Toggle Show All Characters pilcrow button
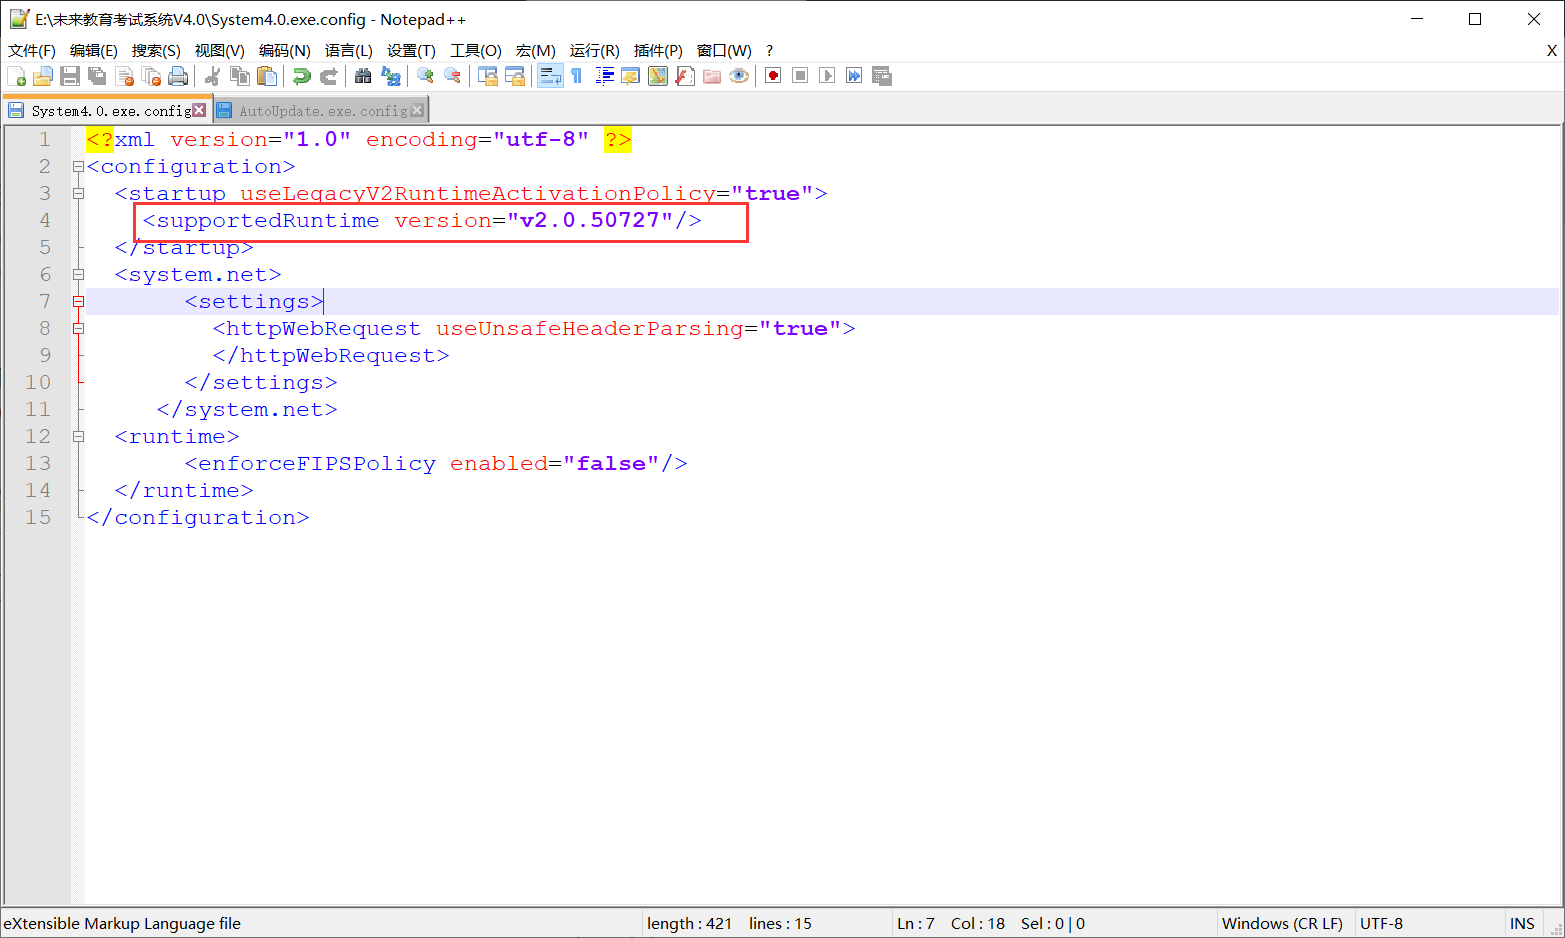 (577, 76)
